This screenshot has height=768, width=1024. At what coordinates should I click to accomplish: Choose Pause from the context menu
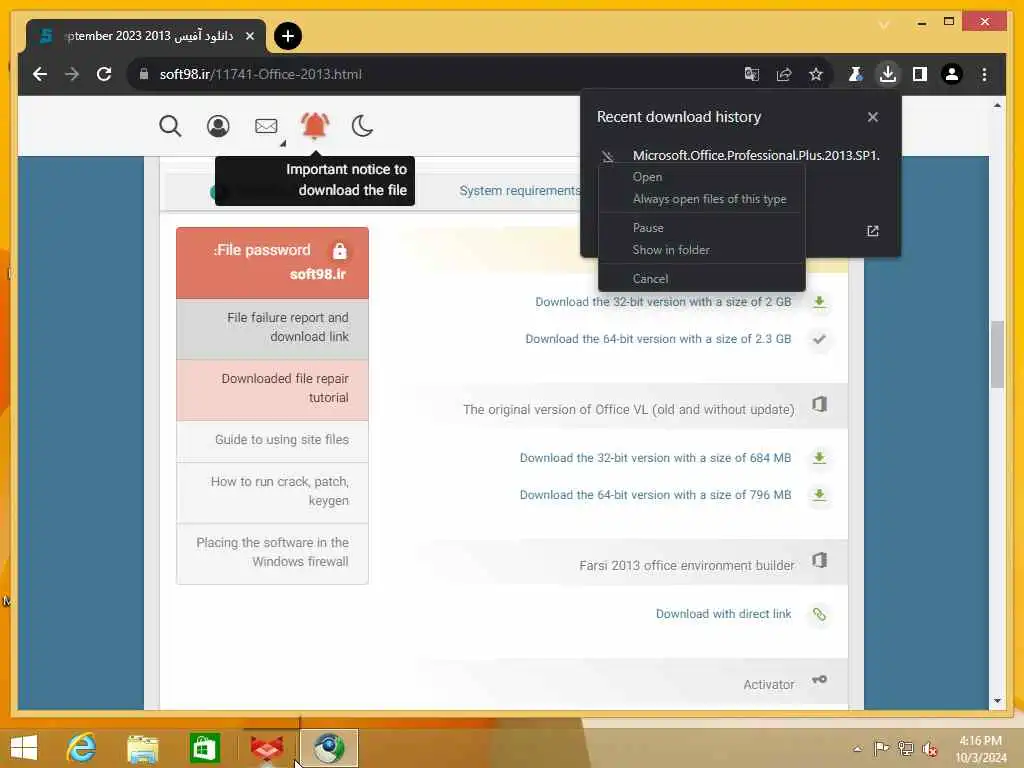(648, 228)
